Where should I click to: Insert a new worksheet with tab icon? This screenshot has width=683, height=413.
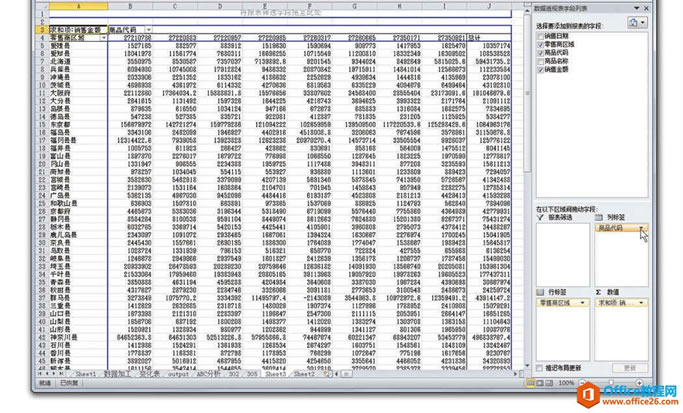(325, 374)
